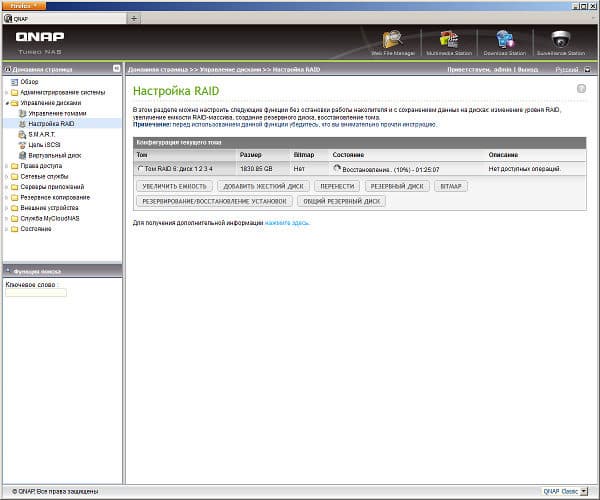The image size is (600, 500).
Task: Open QNAP Classic theme dropdown
Action: 584,491
